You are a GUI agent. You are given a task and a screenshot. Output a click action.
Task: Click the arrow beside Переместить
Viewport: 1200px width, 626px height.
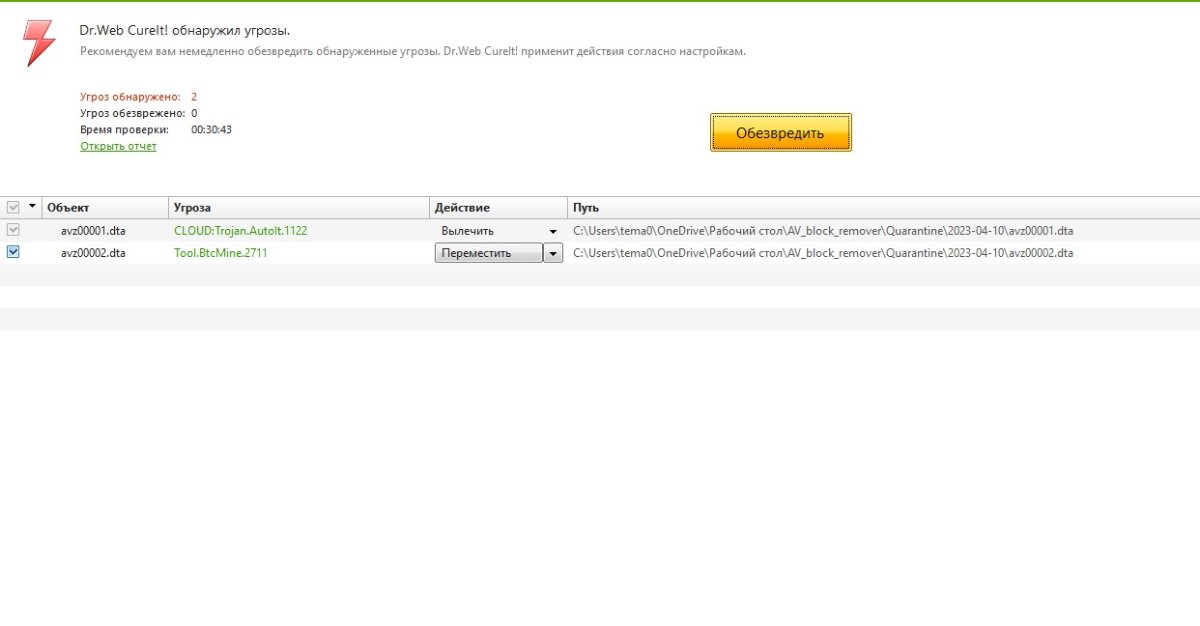553,253
